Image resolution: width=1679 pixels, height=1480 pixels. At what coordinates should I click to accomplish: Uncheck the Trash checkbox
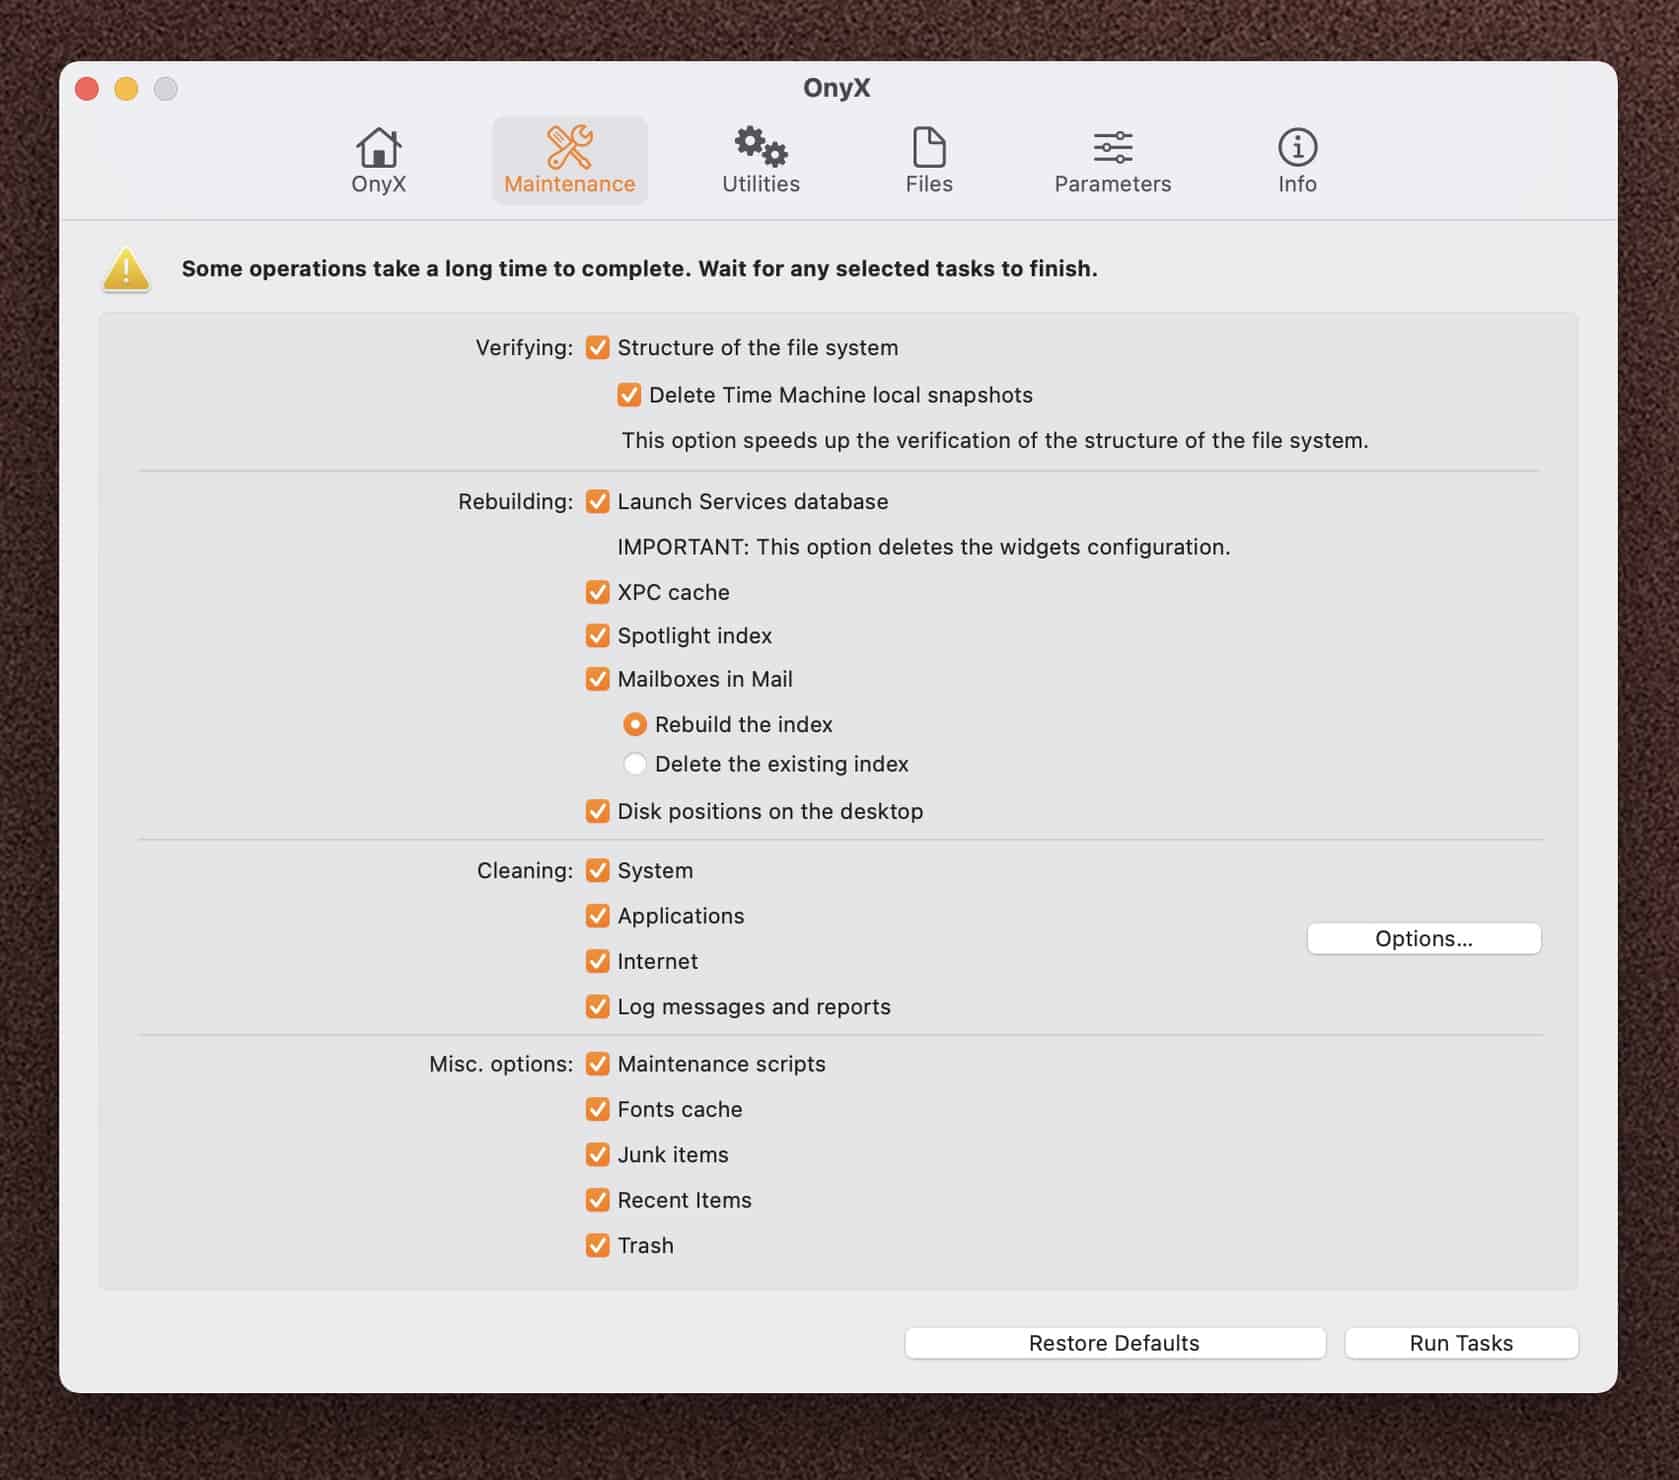click(x=598, y=1246)
